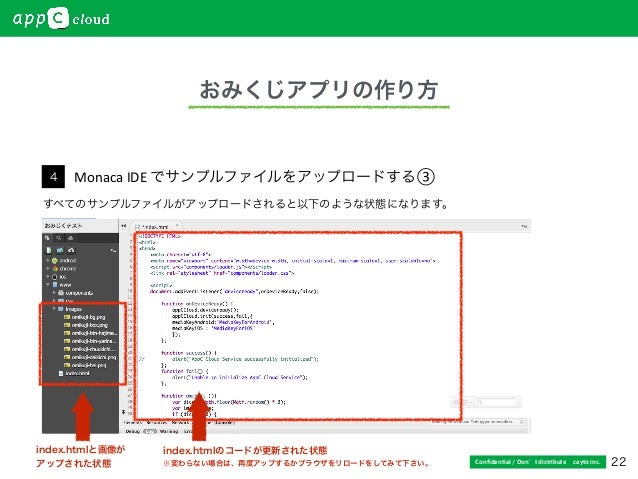The width and height of the screenshot is (638, 479).
Task: Close the index.html editor tab
Action: [177, 225]
